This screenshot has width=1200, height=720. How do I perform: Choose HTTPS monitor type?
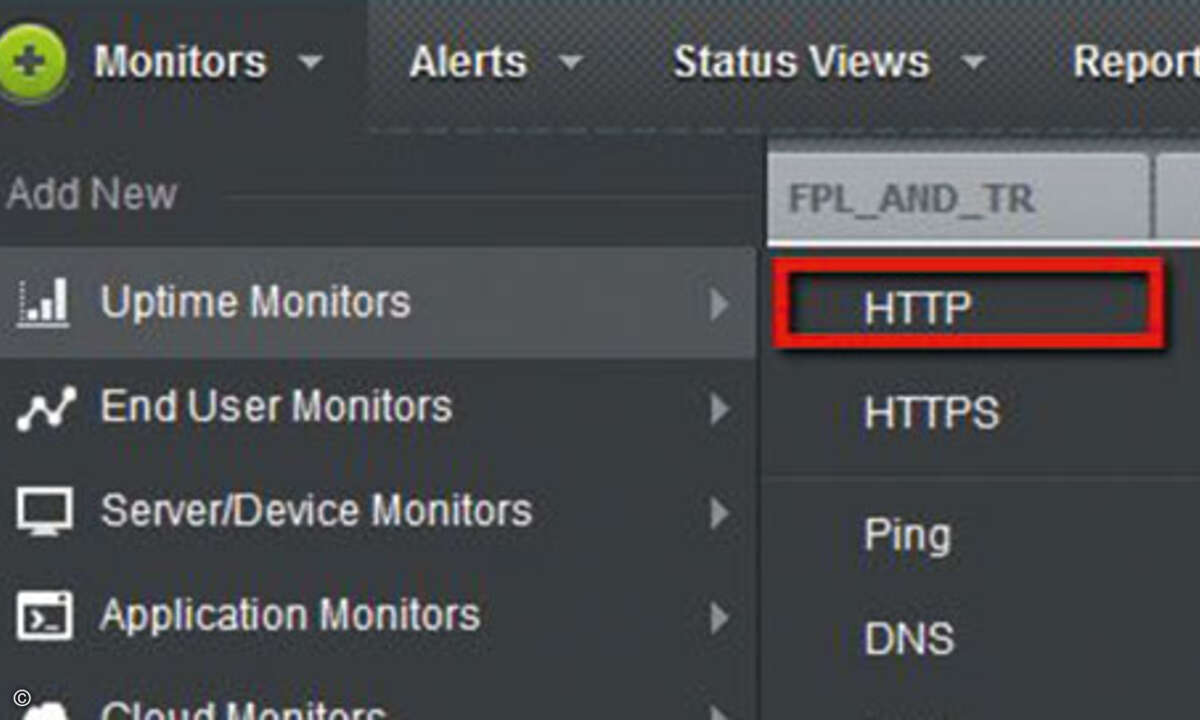click(932, 412)
